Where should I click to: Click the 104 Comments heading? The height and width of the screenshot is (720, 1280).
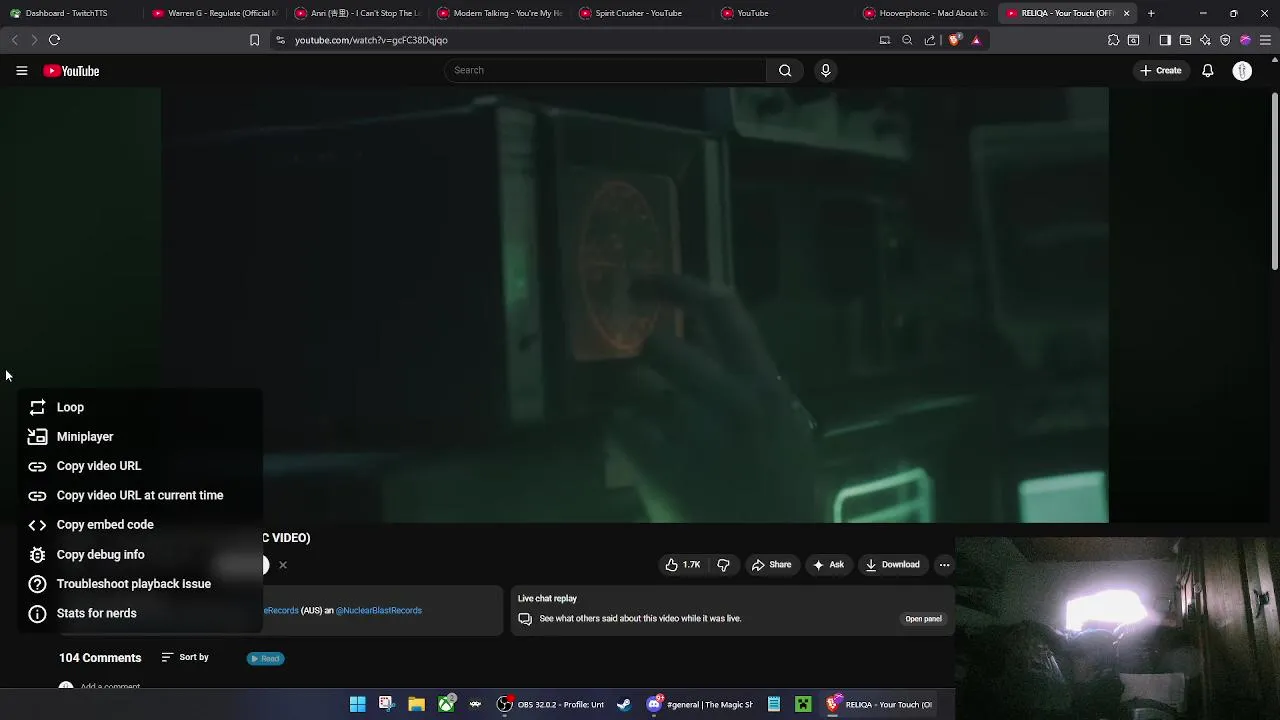(x=100, y=658)
